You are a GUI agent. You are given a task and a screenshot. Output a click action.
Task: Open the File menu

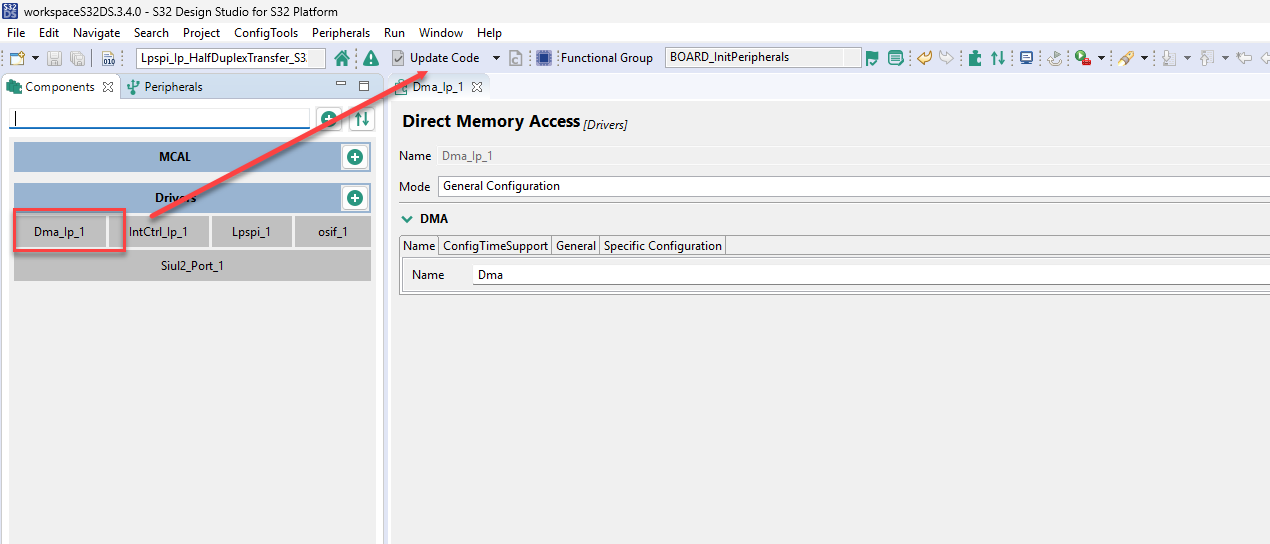point(16,33)
